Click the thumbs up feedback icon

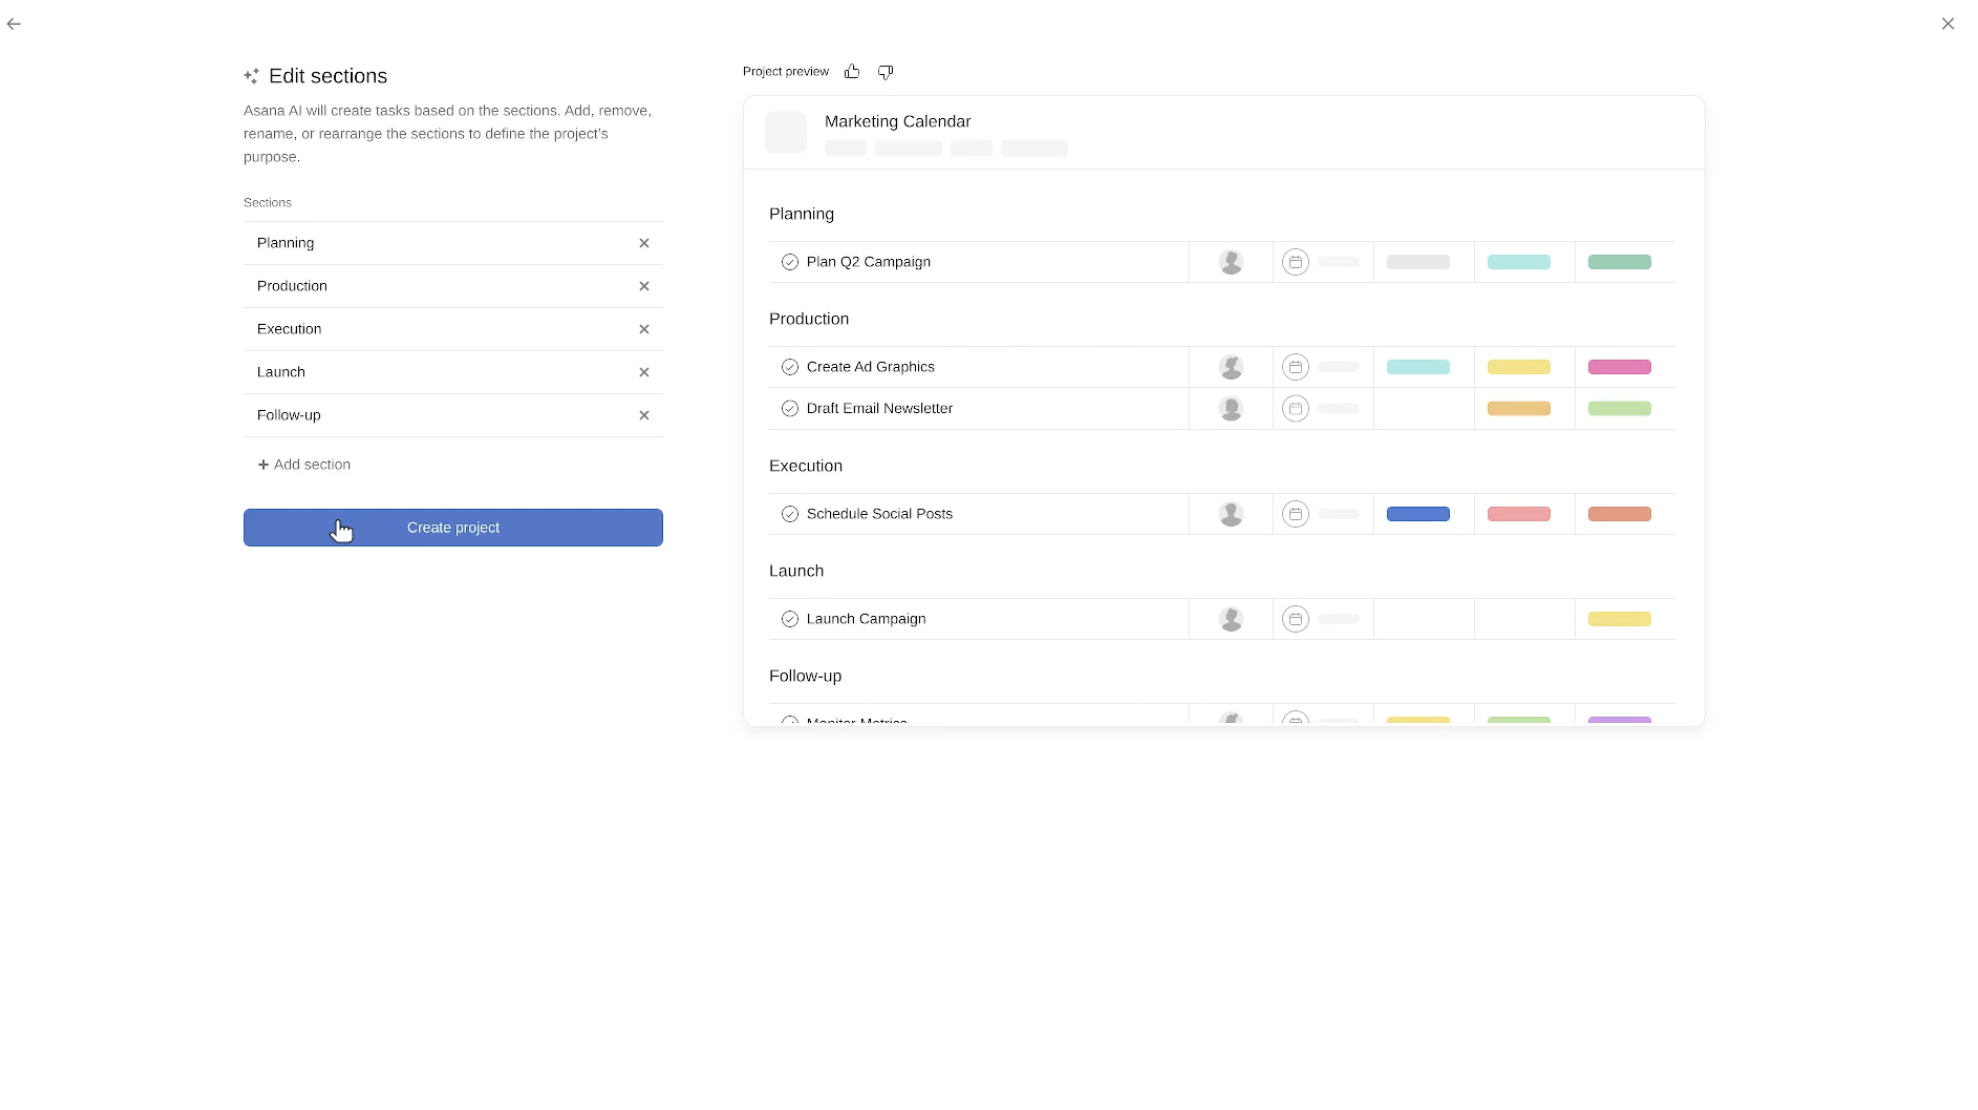pos(852,71)
